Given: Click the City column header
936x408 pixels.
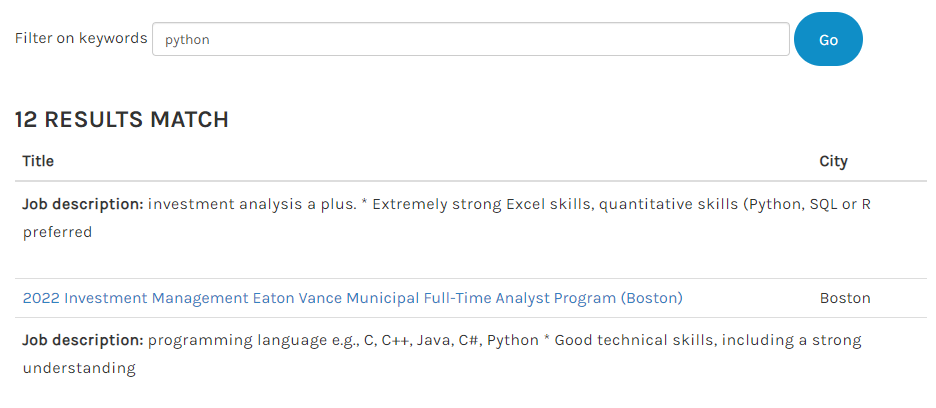Looking at the screenshot, I should click(833, 161).
